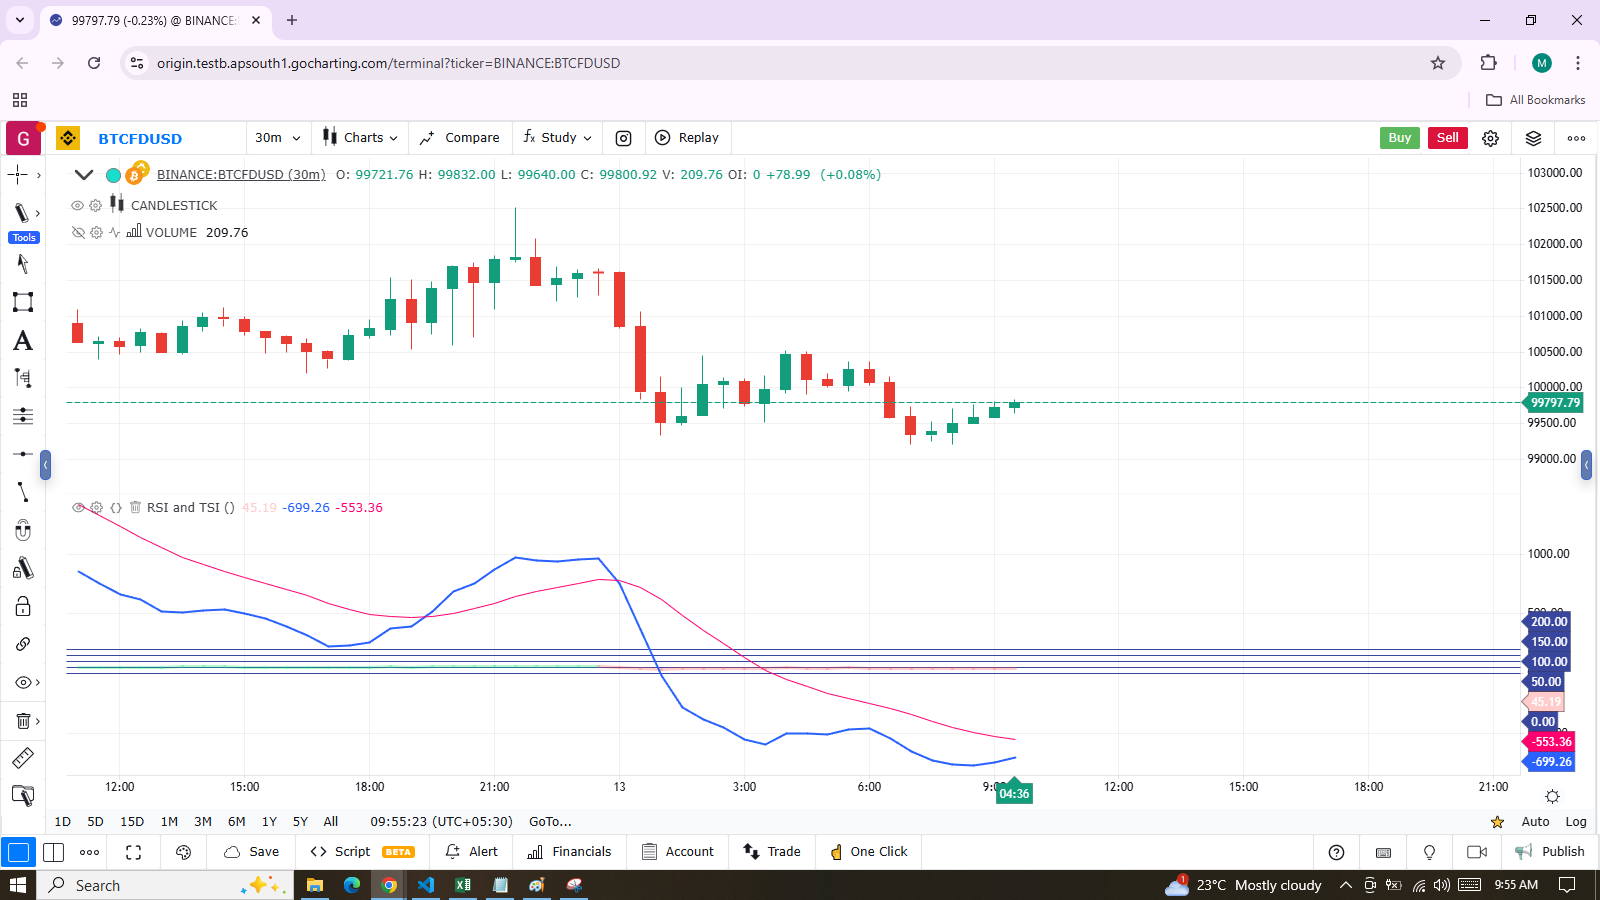
Task: Open the Account tab
Action: pos(678,852)
